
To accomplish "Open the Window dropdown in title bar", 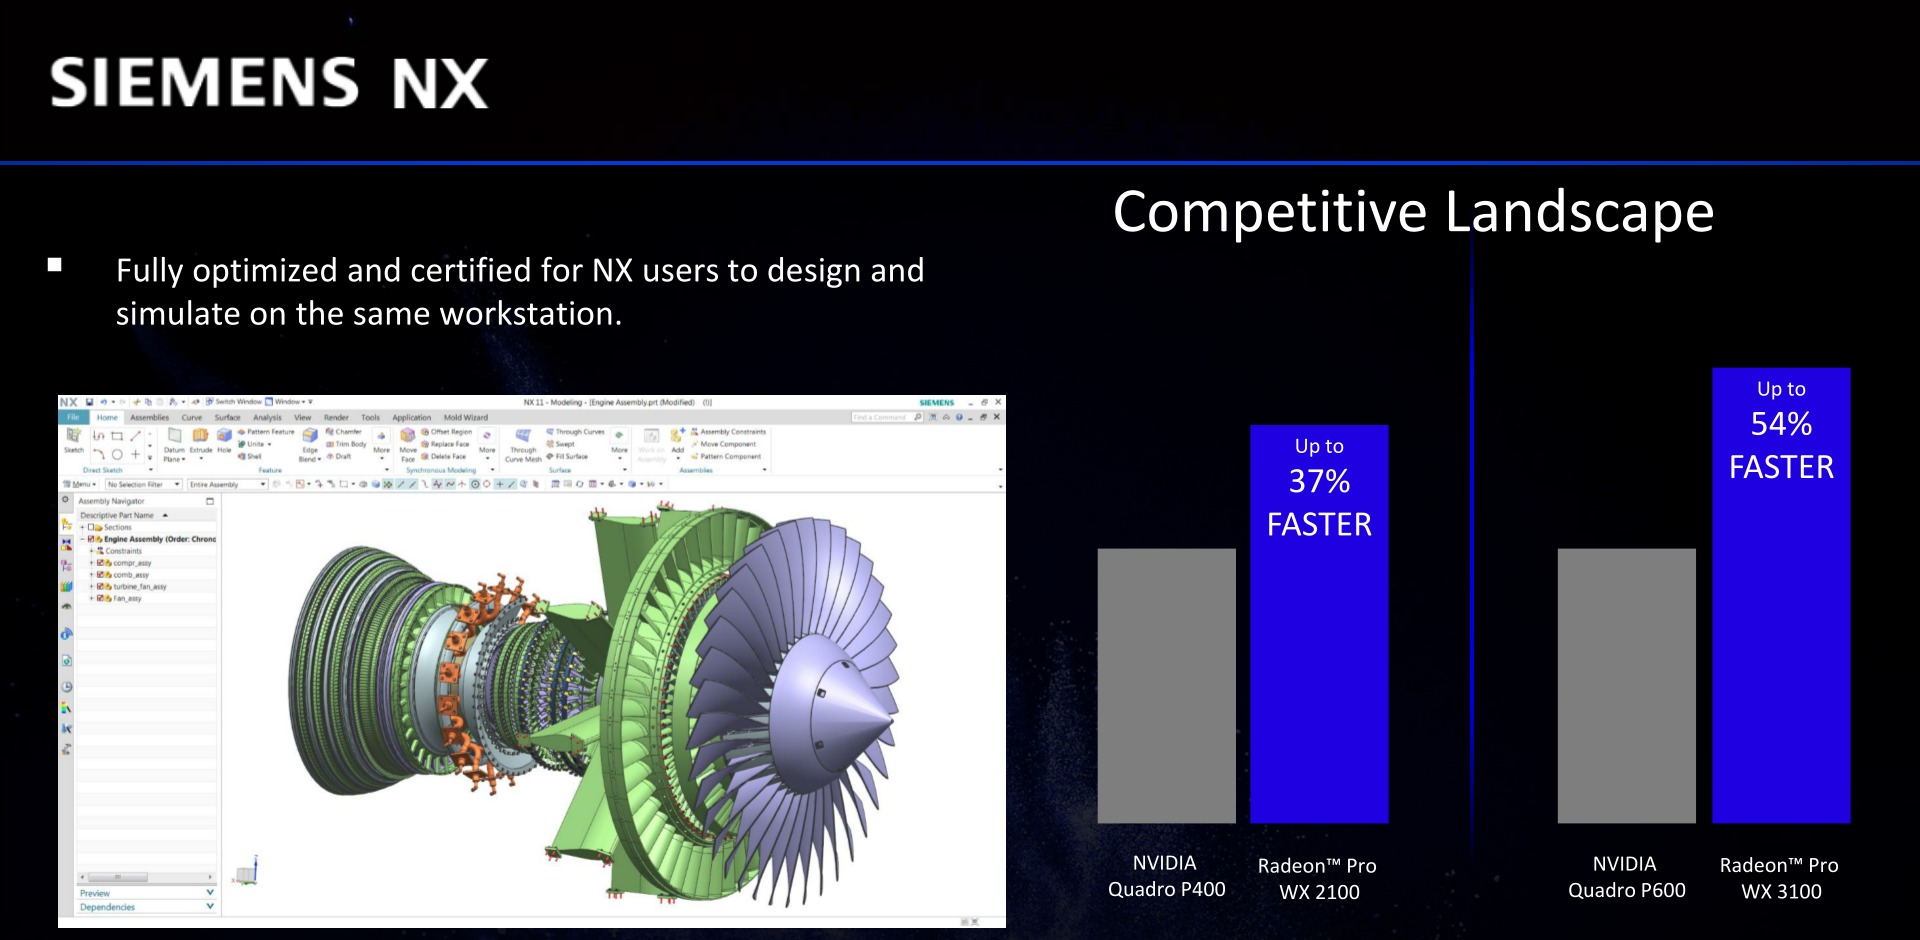I will coord(287,402).
